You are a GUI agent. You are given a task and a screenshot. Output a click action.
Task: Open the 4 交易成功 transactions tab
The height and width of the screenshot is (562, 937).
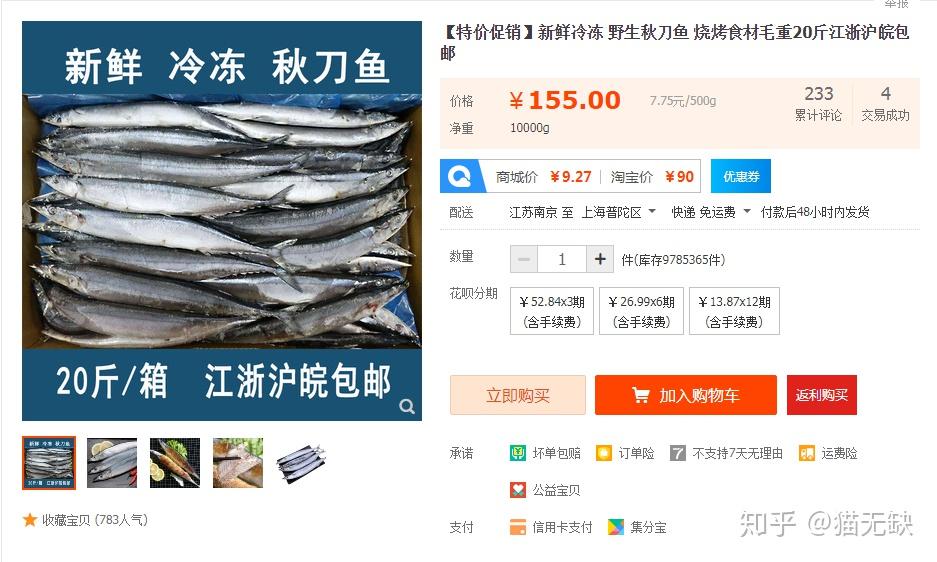tap(886, 103)
